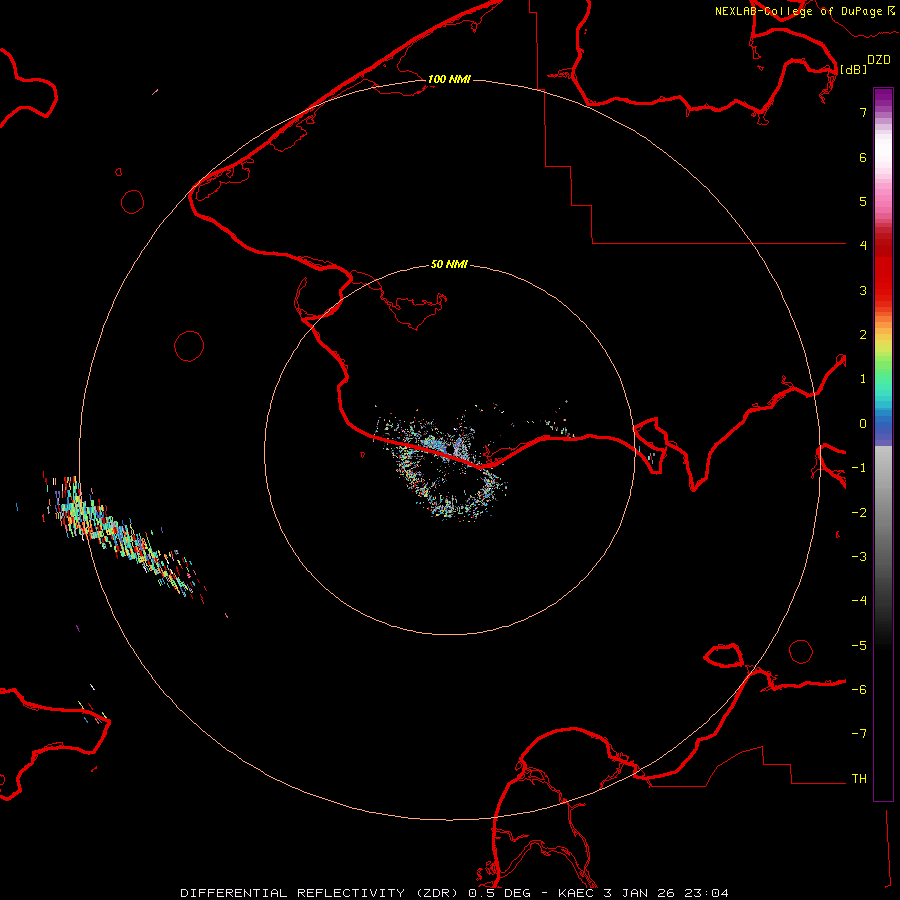Image resolution: width=900 pixels, height=900 pixels.
Task: Click the 4 tick label on color scale
Action: (863, 245)
